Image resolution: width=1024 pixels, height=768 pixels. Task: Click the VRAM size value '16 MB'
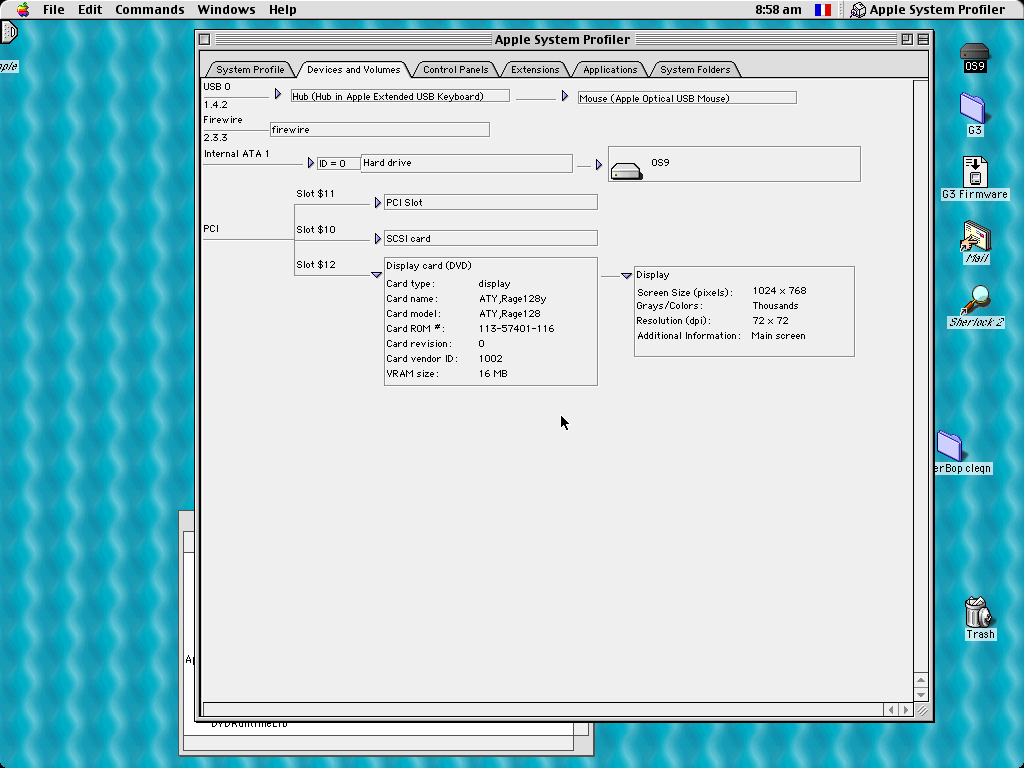coord(492,374)
